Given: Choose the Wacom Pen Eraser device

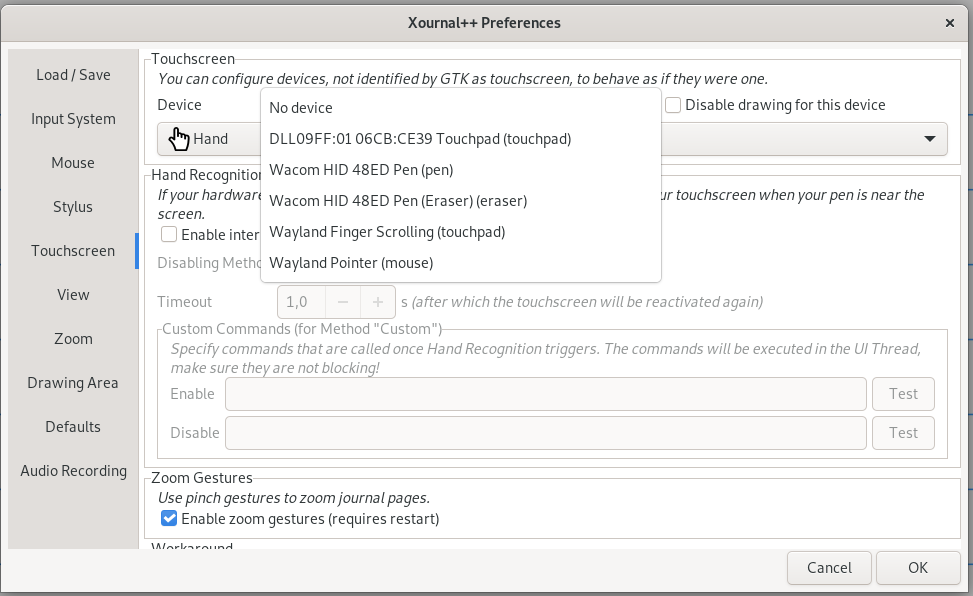Looking at the screenshot, I should (395, 200).
